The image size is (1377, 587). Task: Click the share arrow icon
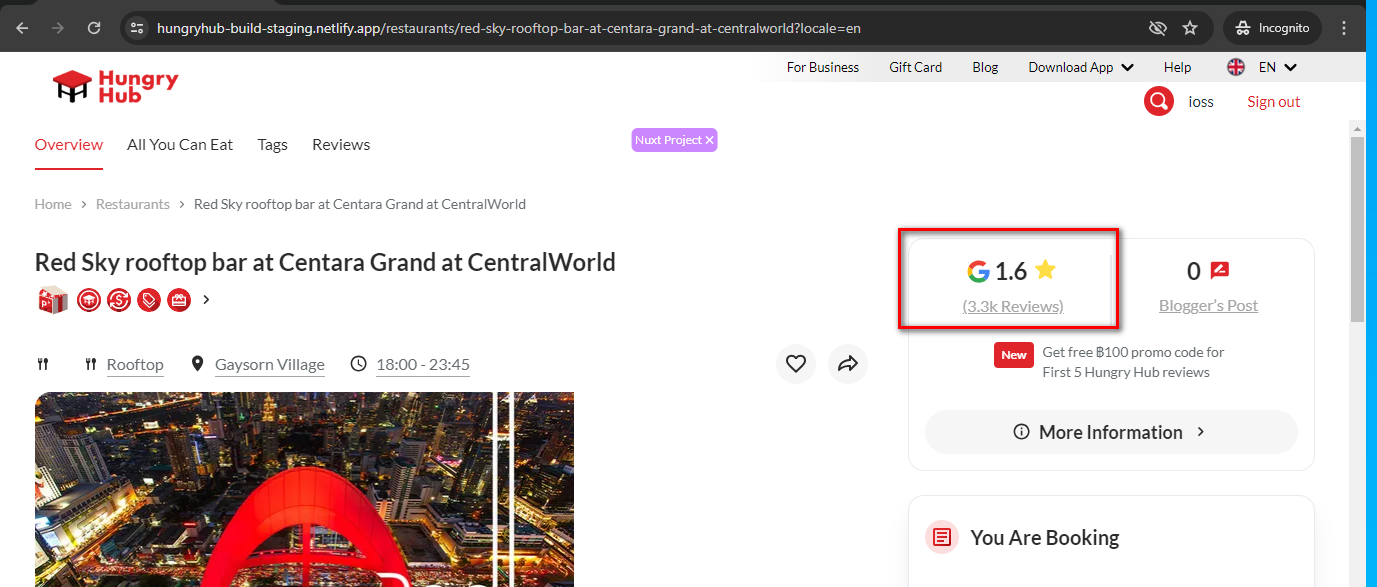pyautogui.click(x=848, y=364)
